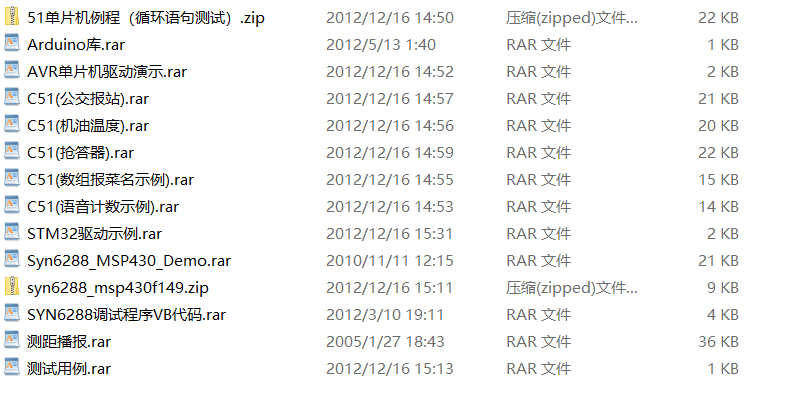Viewport: 794px width, 410px height.
Task: Select the file name C51(数组报菜名示例).rar
Action: (110, 180)
